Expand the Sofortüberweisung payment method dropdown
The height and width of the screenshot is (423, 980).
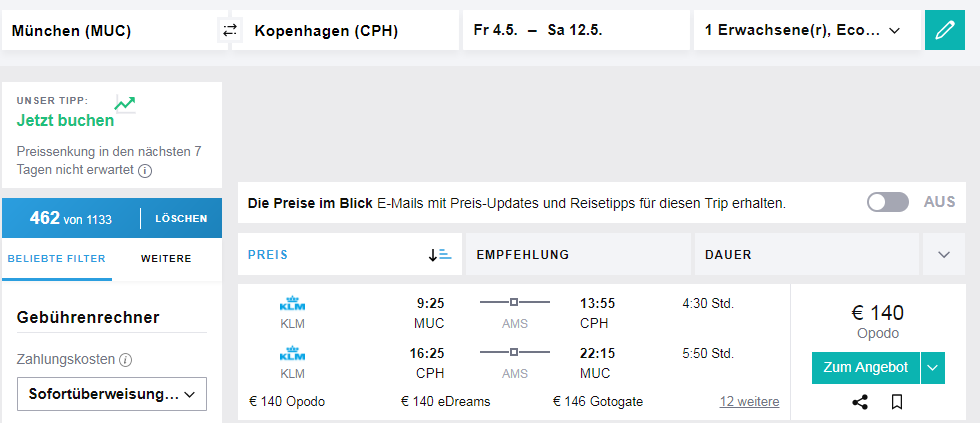tap(112, 394)
